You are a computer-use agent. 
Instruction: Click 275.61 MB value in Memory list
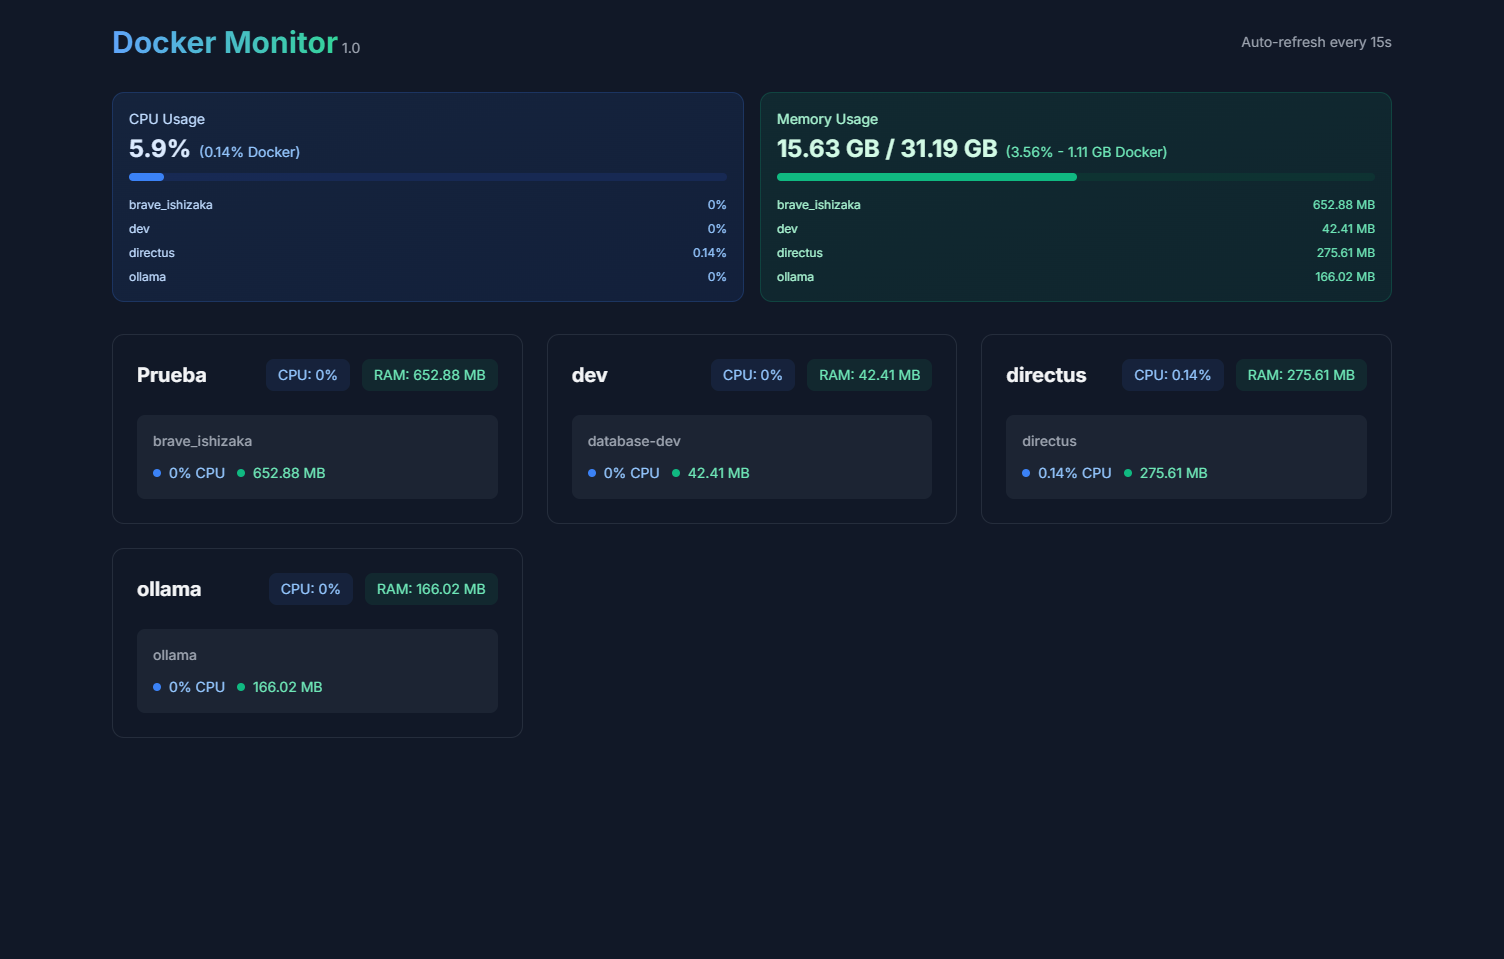pos(1345,253)
